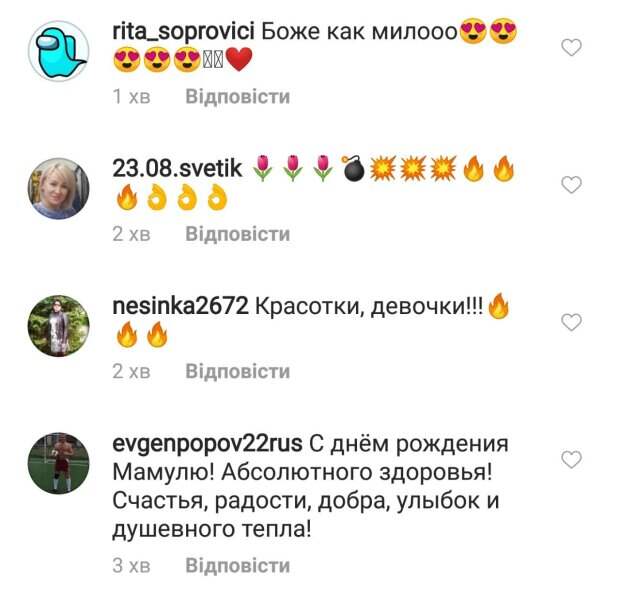Open 23.08.svetik's profile picture
Screen dimensions: 620x613
pos(59,188)
